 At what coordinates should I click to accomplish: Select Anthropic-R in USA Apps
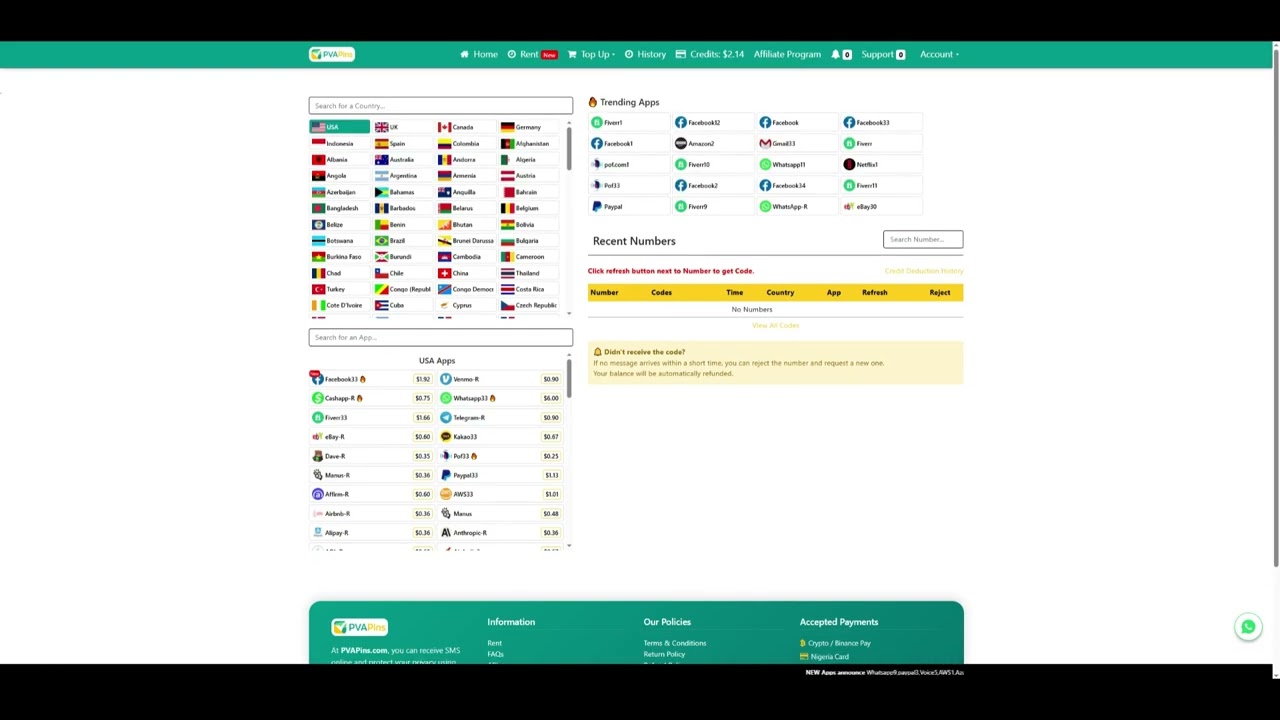click(x=500, y=532)
